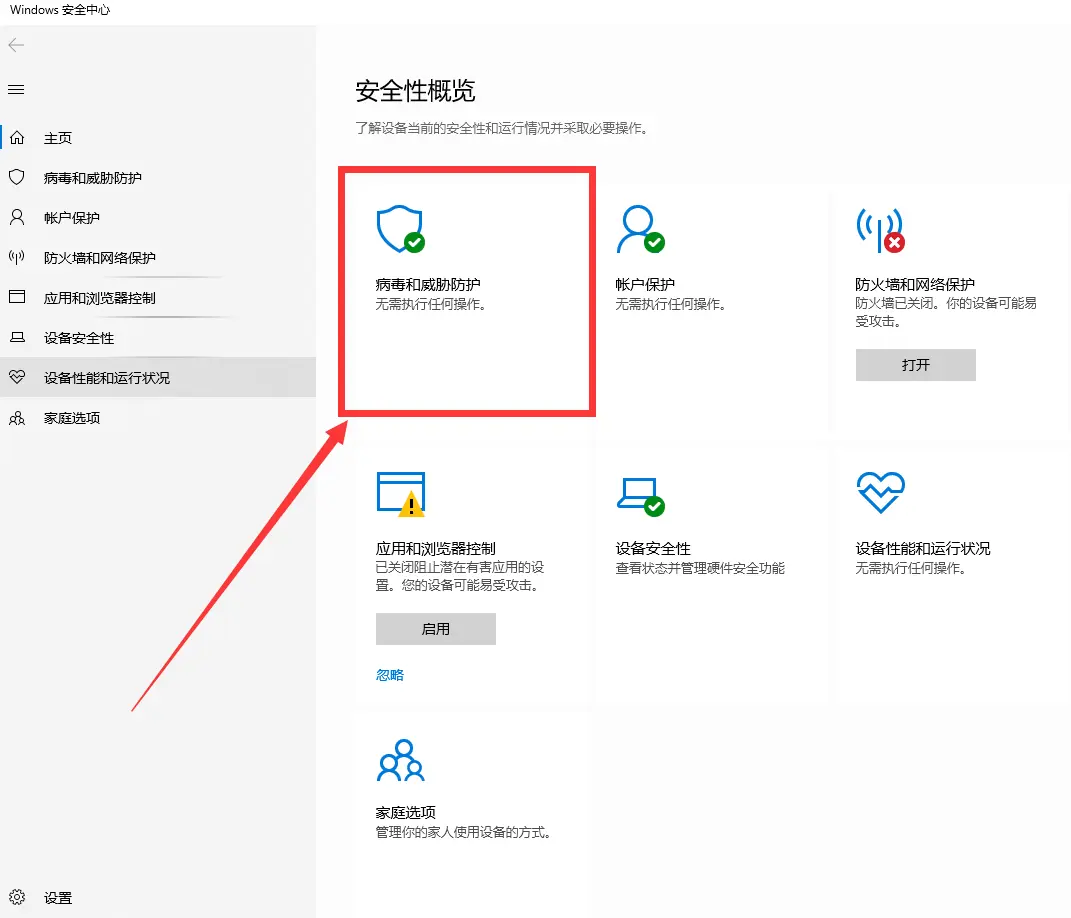Click the 忽略 link
Screen dimensions: 1071x918
(x=390, y=675)
